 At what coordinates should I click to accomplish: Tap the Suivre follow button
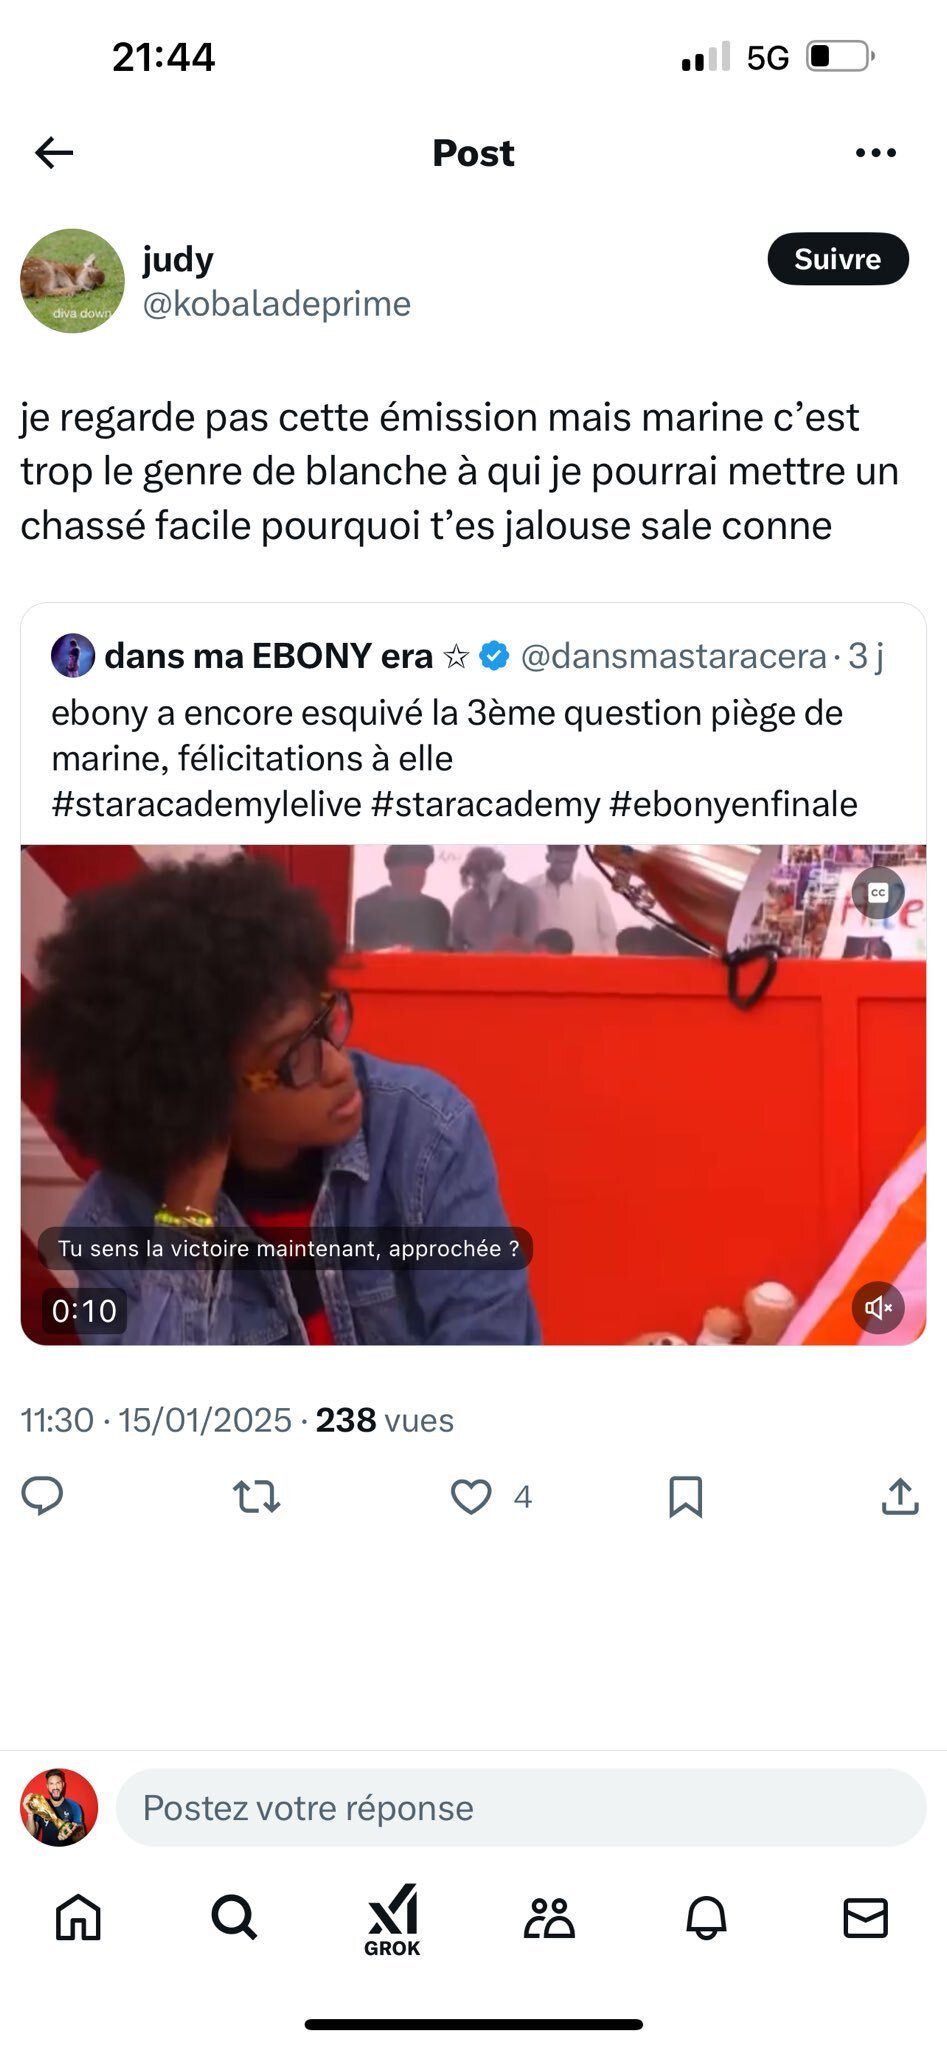838,259
